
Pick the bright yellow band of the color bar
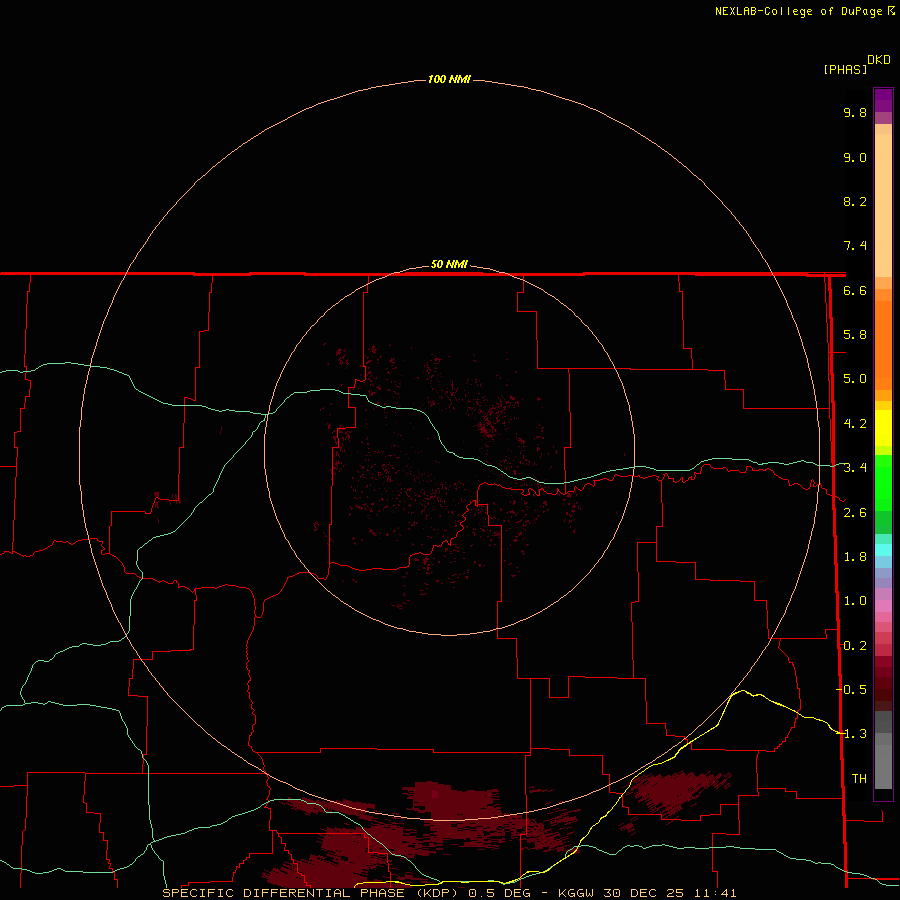883,428
